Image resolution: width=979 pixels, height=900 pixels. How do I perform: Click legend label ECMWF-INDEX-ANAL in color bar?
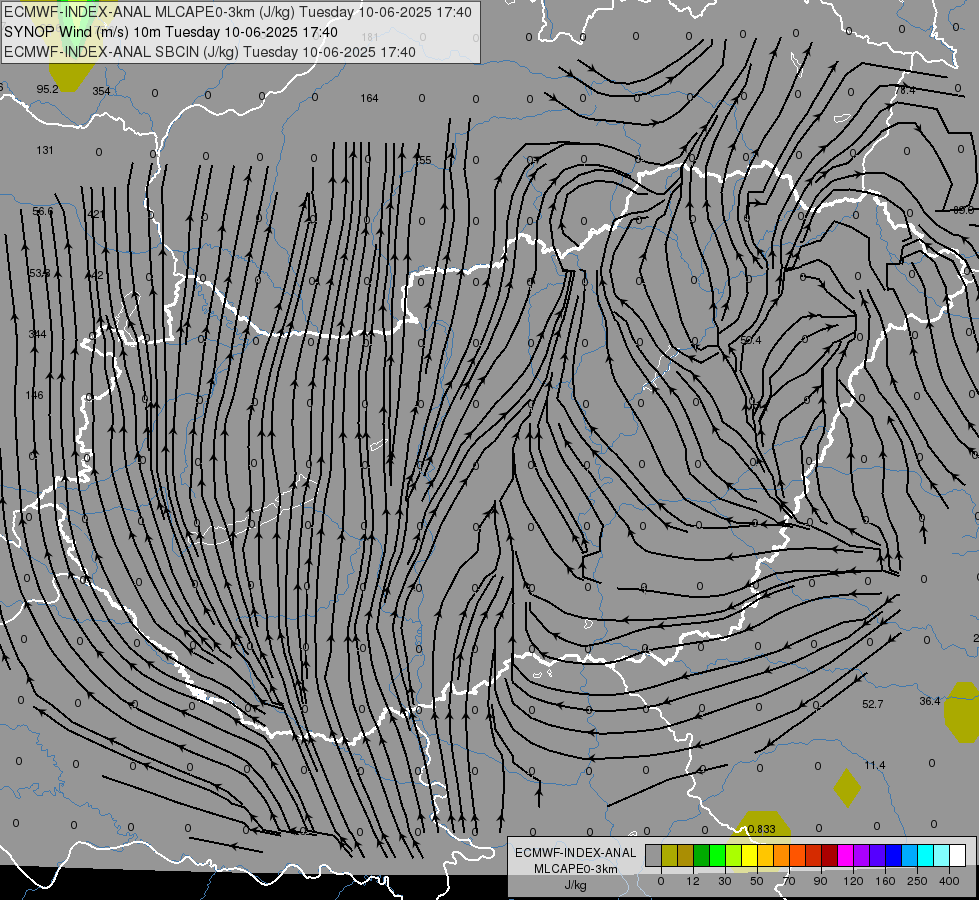coord(575,853)
